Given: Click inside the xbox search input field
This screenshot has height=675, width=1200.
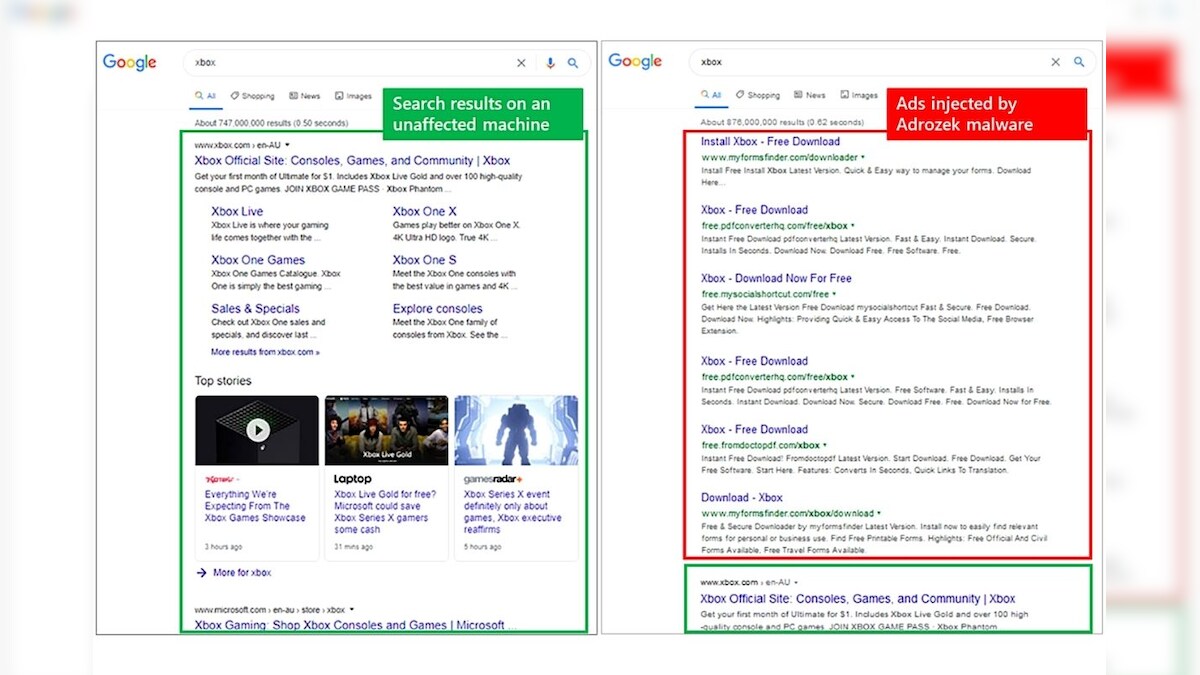Looking at the screenshot, I should 300,62.
